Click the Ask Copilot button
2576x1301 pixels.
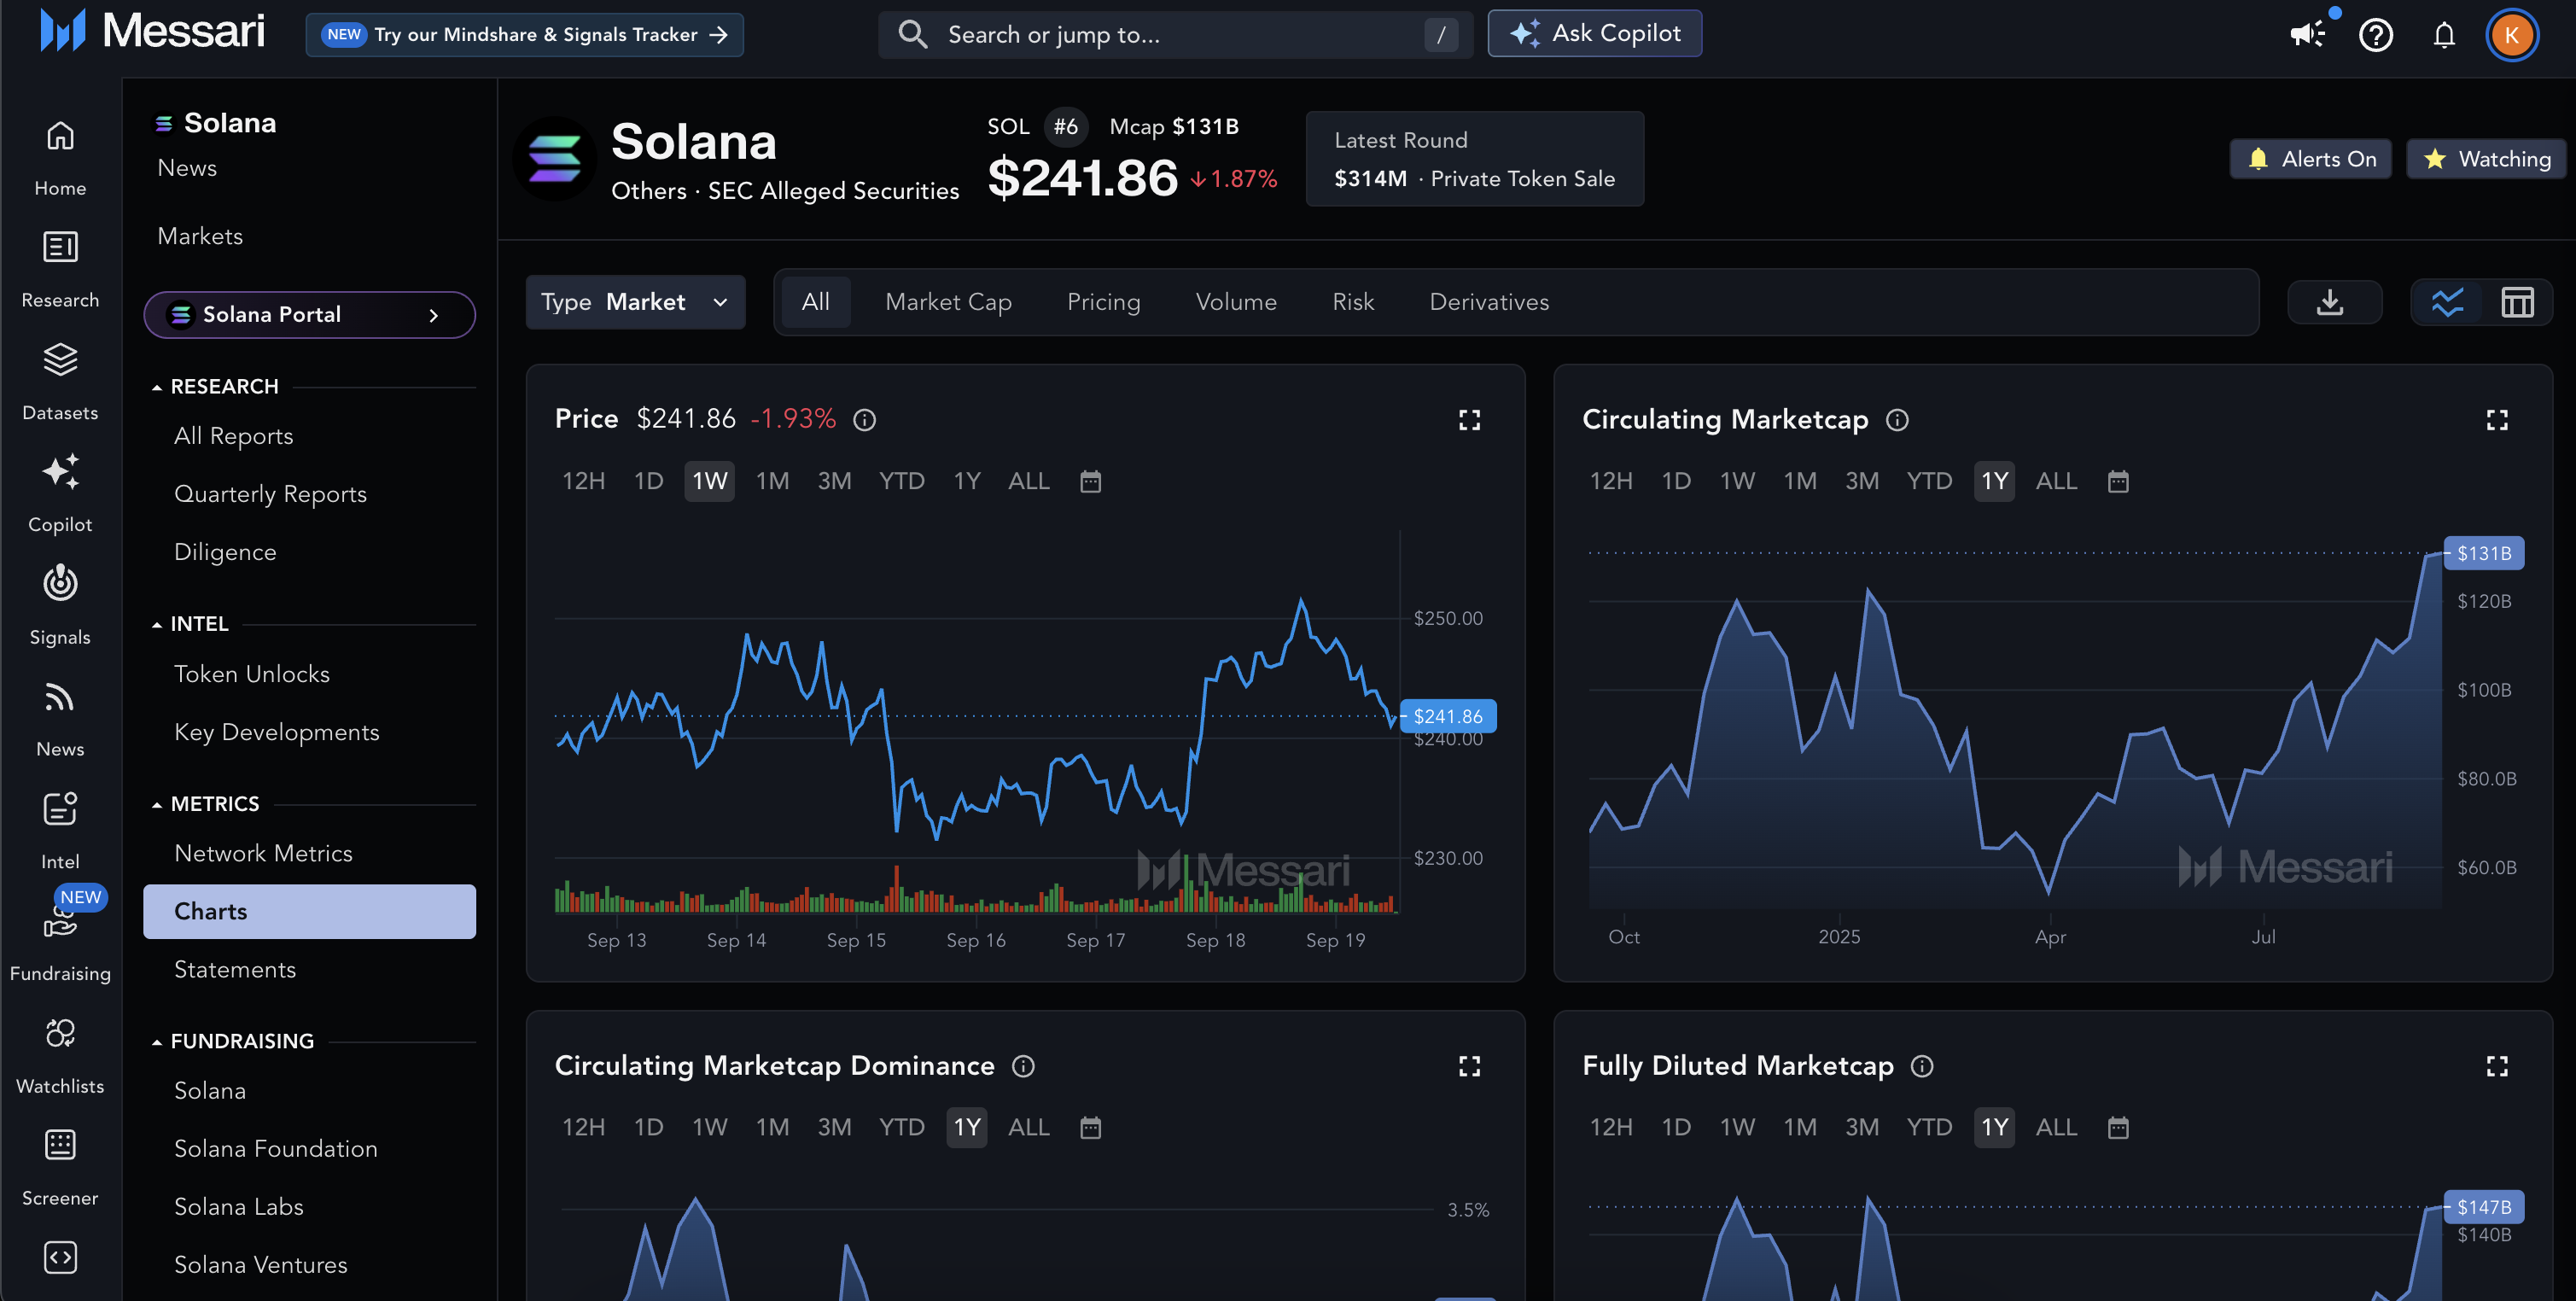[x=1595, y=34]
